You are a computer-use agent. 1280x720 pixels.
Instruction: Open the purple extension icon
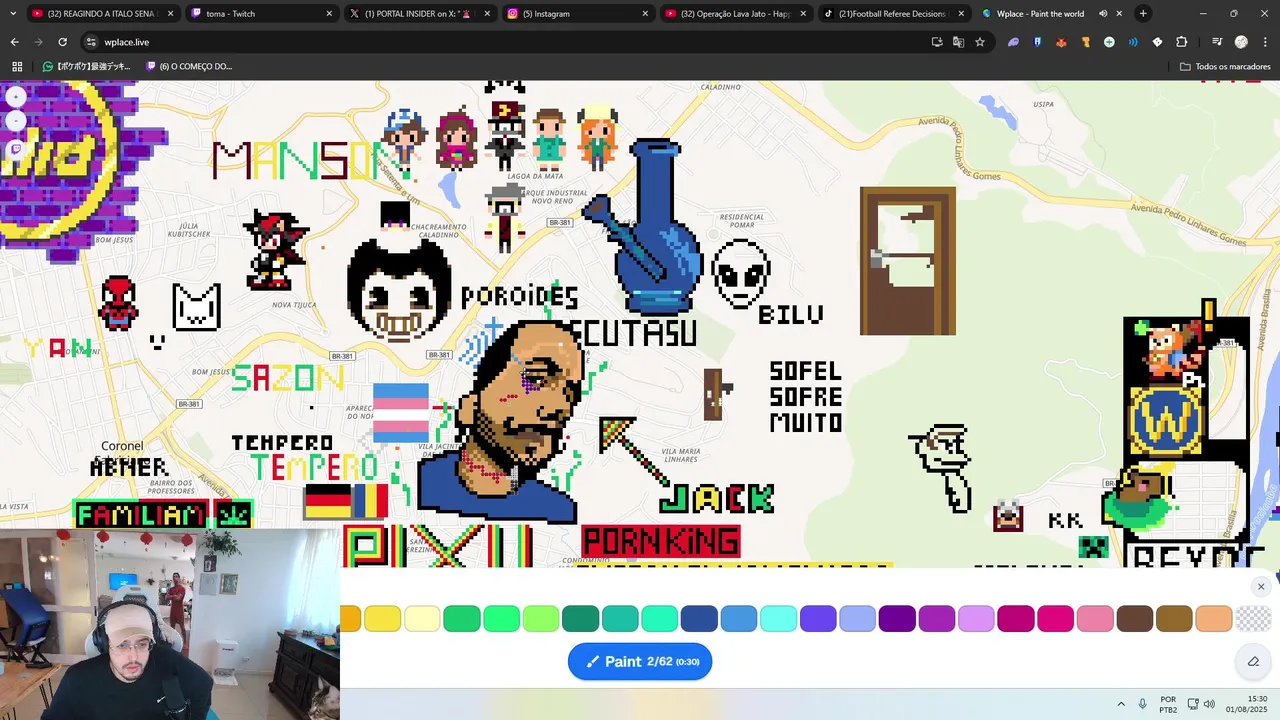1013,42
